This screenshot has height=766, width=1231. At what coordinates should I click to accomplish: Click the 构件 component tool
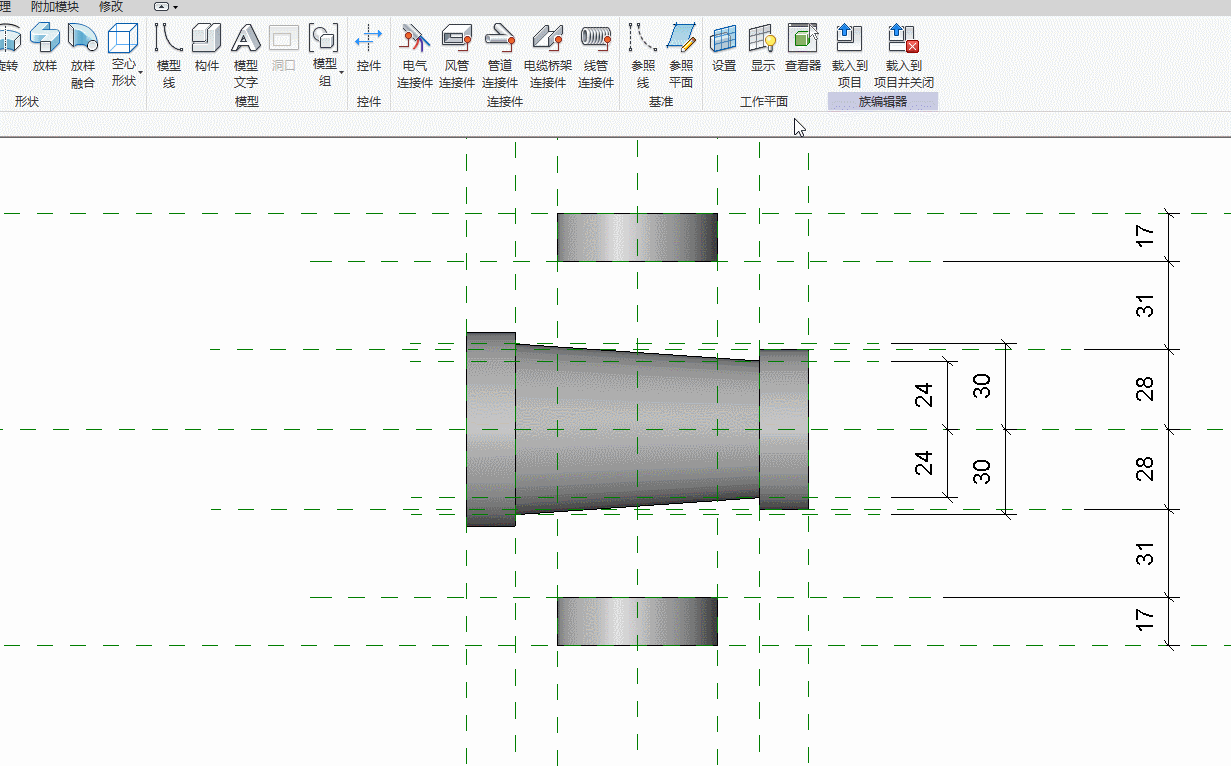point(207,48)
